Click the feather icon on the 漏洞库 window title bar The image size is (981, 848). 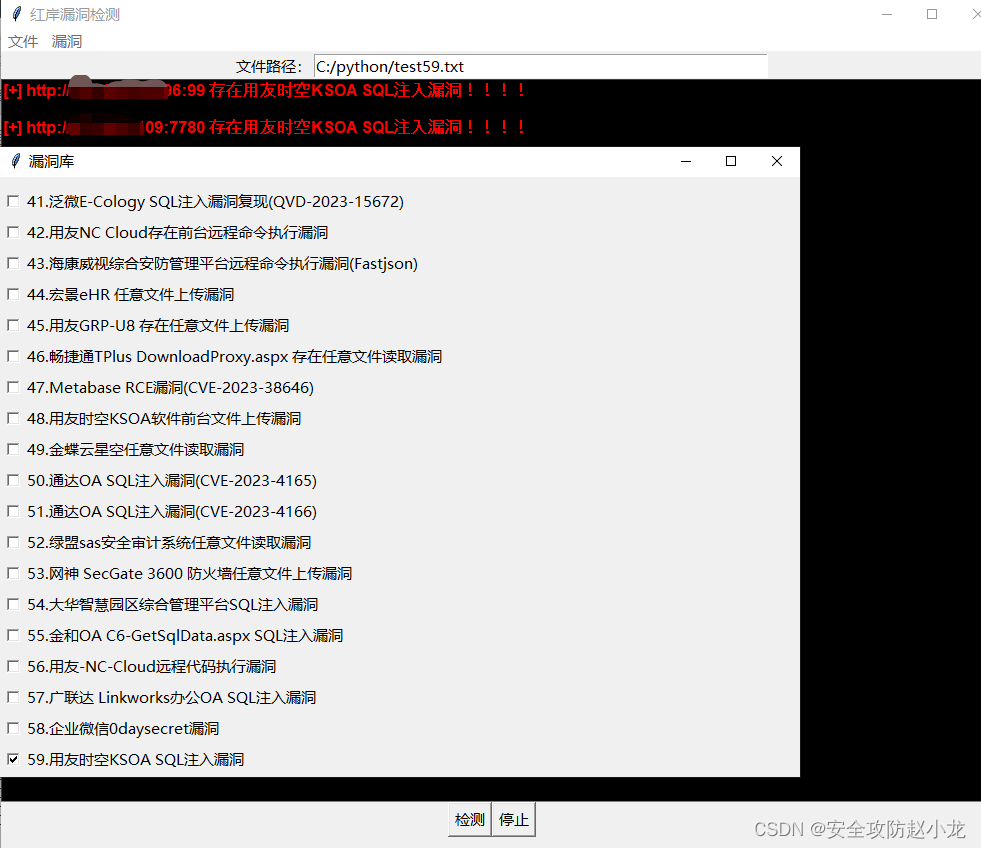pos(13,160)
